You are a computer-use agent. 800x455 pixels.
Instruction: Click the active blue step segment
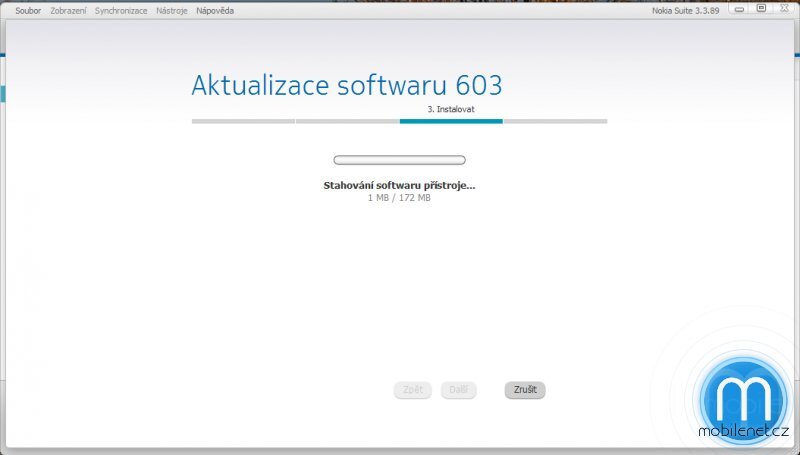[451, 121]
